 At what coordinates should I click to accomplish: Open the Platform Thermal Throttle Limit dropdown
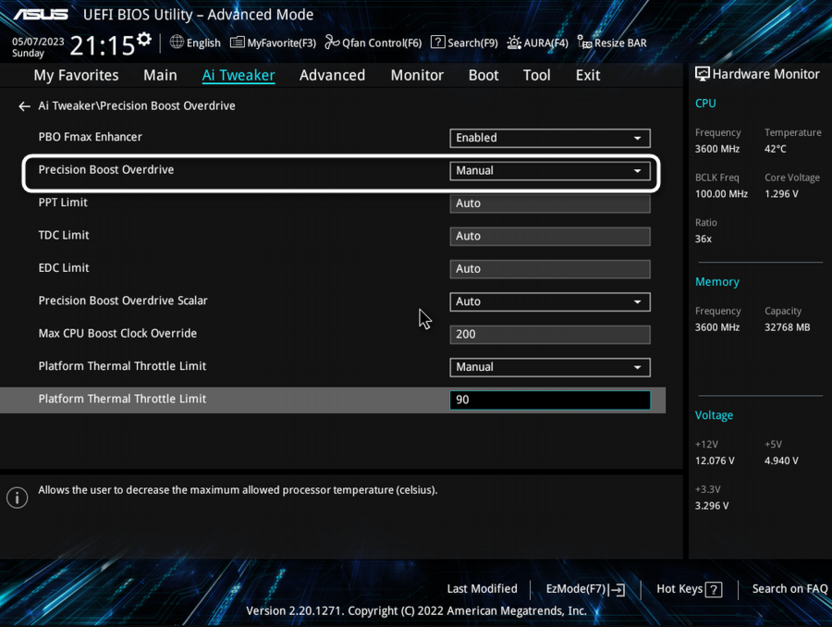pyautogui.click(x=549, y=367)
